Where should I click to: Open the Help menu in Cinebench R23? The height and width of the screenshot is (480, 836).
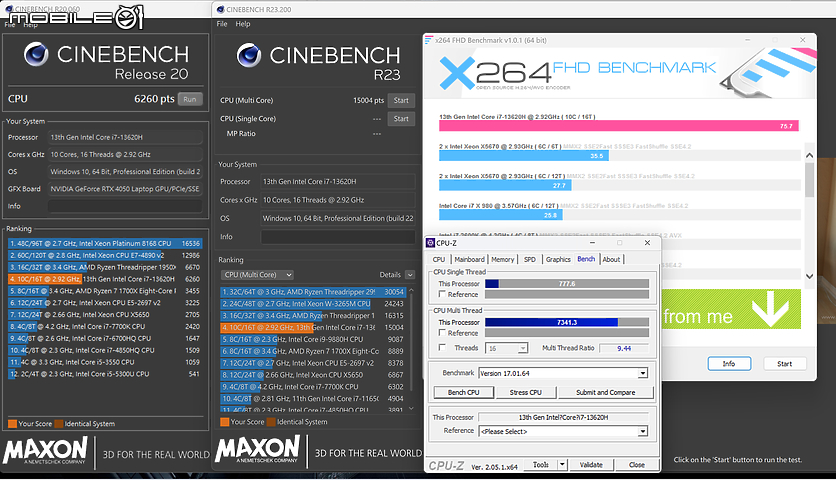point(243,24)
